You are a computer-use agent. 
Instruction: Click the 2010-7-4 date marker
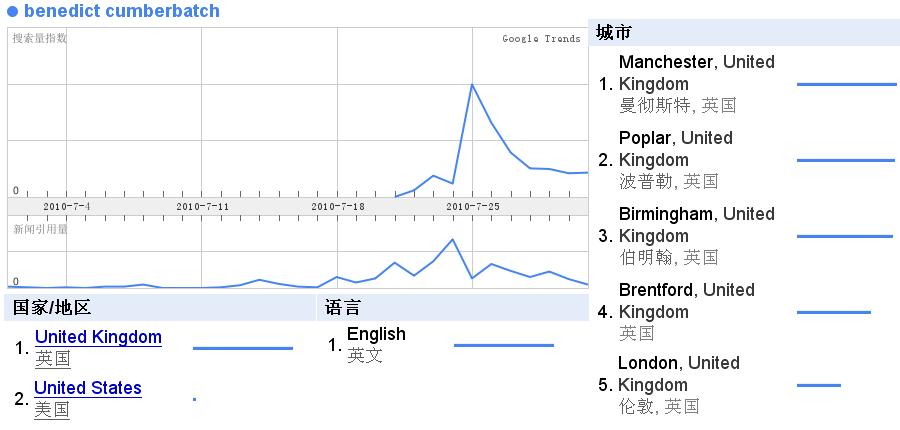coord(67,206)
